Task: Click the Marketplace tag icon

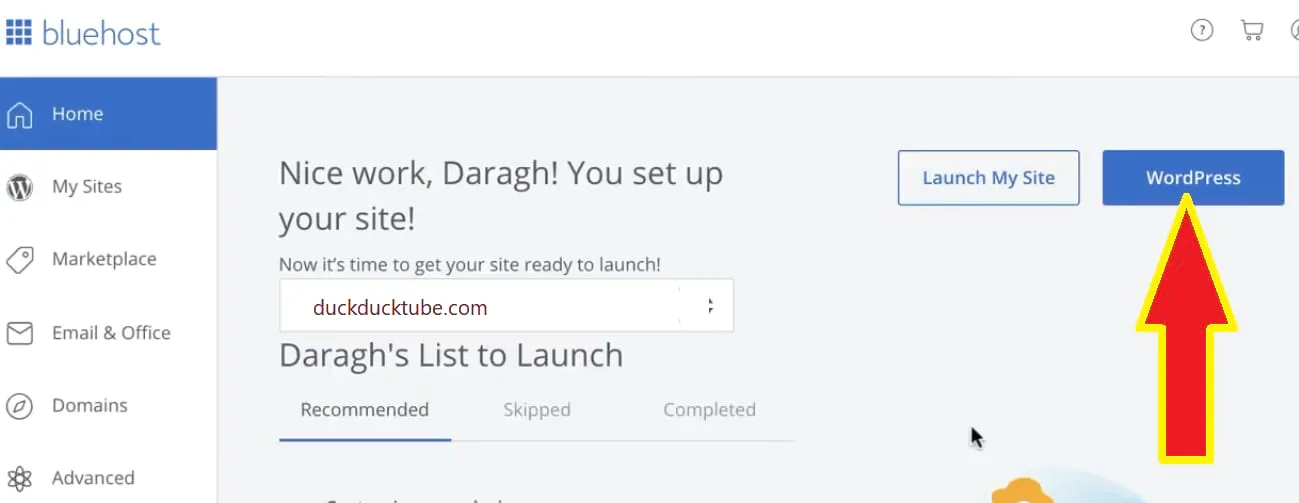Action: tap(20, 260)
